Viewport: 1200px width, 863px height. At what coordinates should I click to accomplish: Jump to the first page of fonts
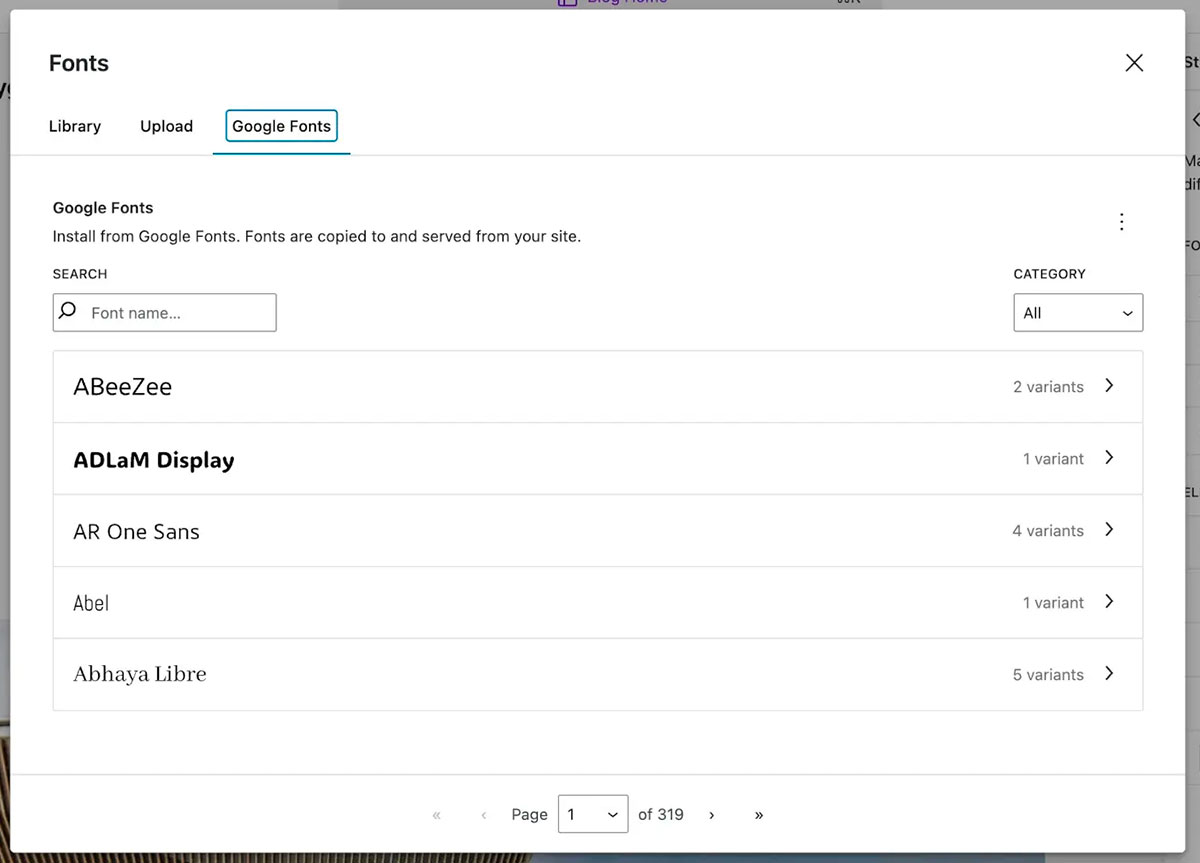point(436,815)
